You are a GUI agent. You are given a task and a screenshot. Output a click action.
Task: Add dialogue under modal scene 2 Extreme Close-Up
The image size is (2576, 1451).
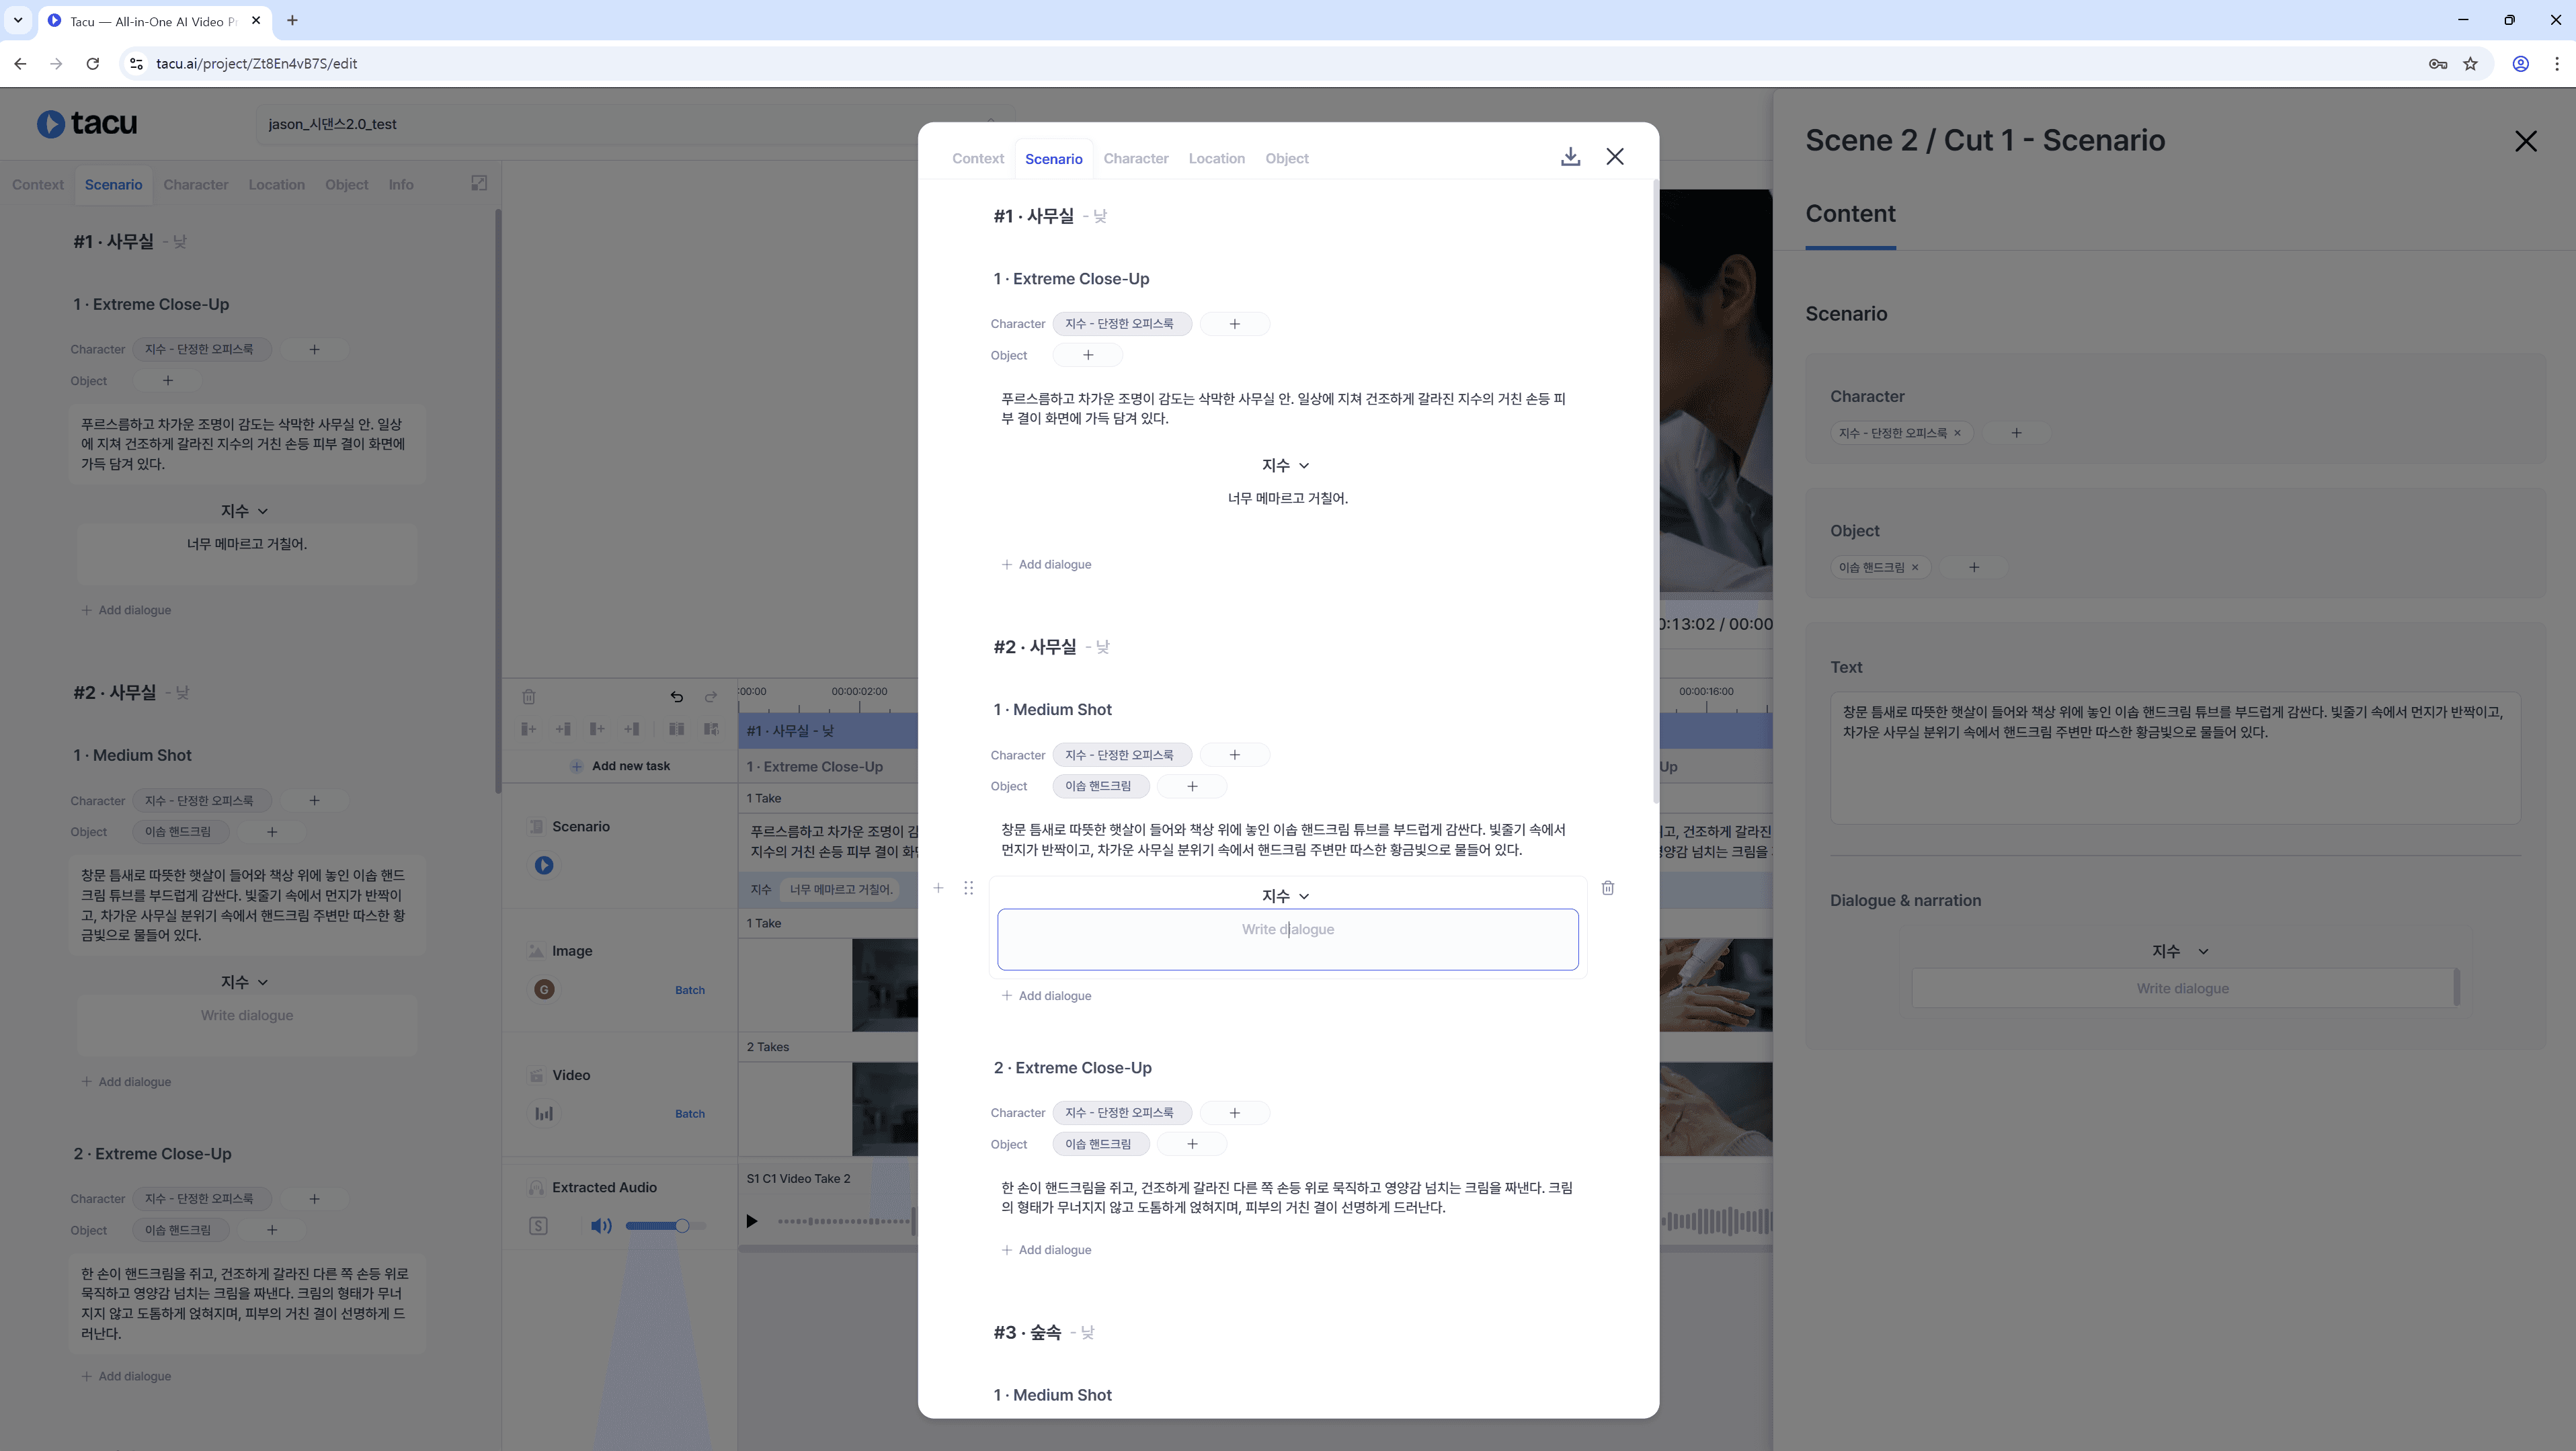(1046, 1250)
